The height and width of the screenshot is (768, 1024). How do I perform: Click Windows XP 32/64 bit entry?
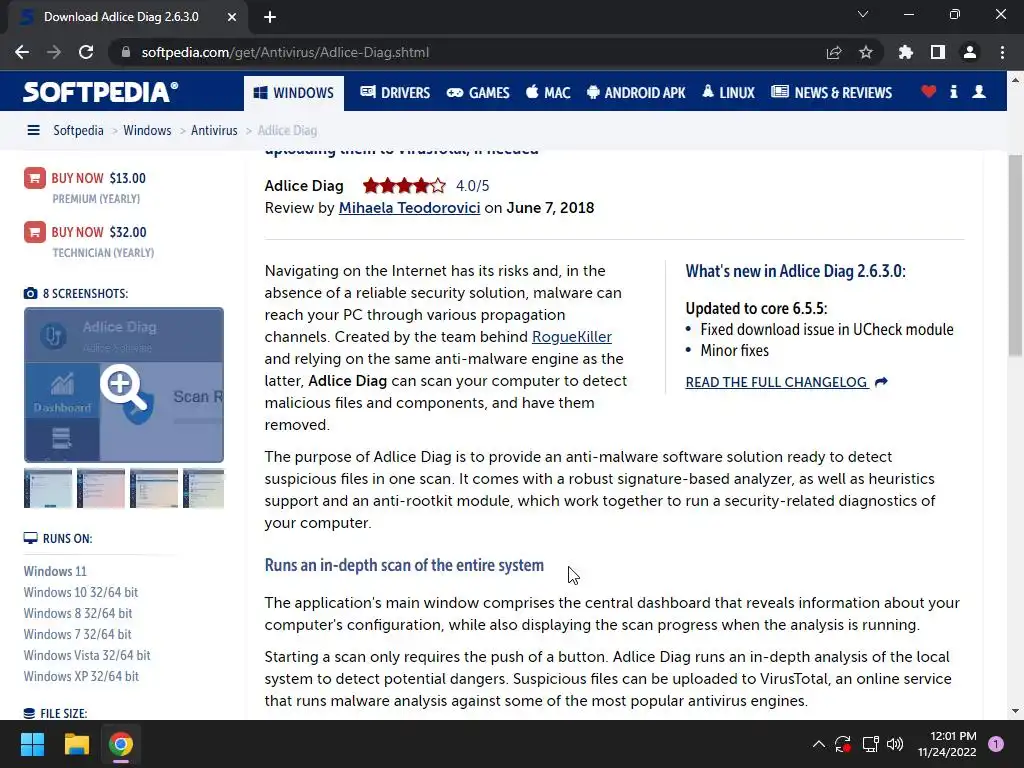click(x=81, y=676)
